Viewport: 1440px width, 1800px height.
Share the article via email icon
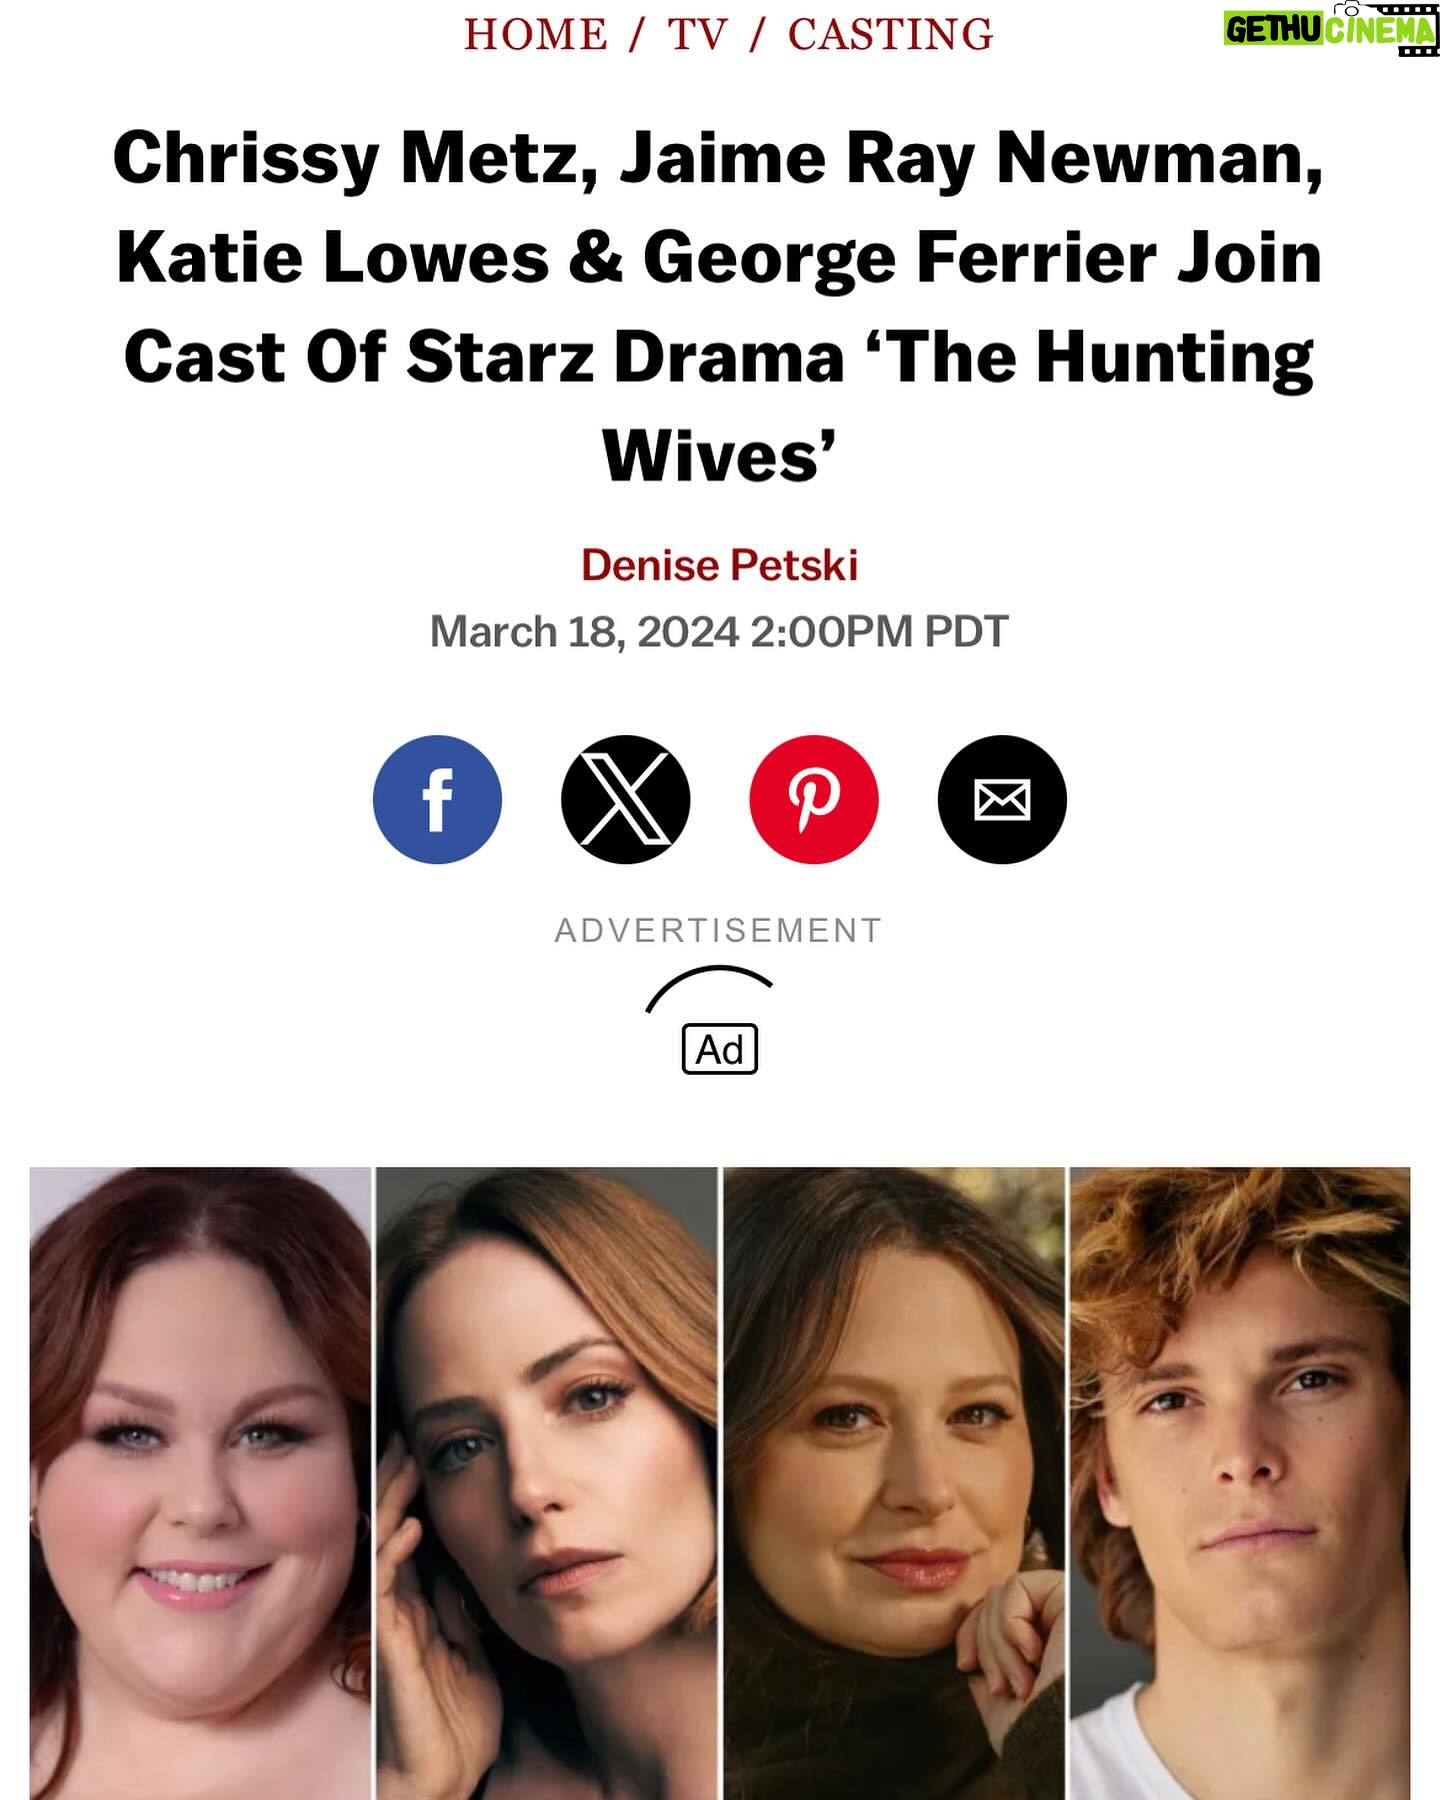tap(1001, 799)
